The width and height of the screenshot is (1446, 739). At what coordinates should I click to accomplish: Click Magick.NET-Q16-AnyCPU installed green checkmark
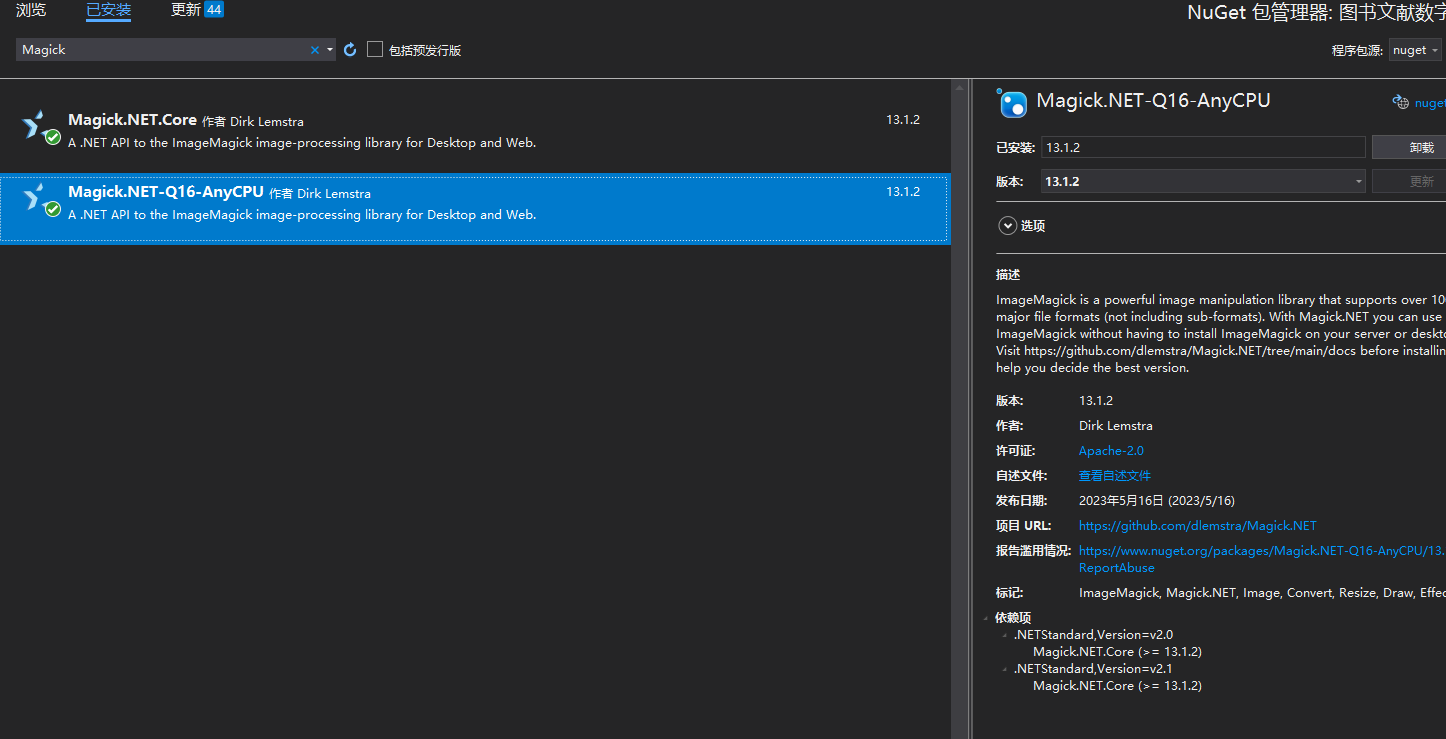(53, 209)
